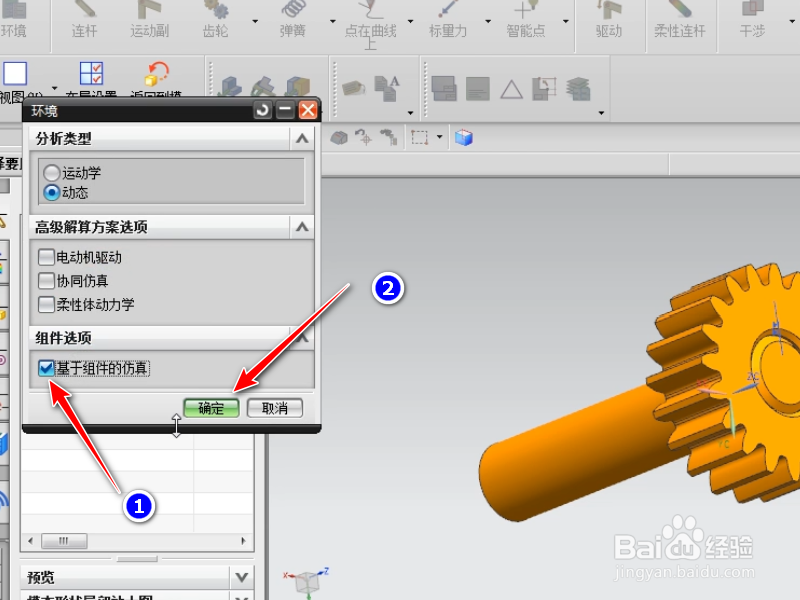Click the gray solid body icon in view toolbar
The image size is (800, 600).
click(x=339, y=138)
